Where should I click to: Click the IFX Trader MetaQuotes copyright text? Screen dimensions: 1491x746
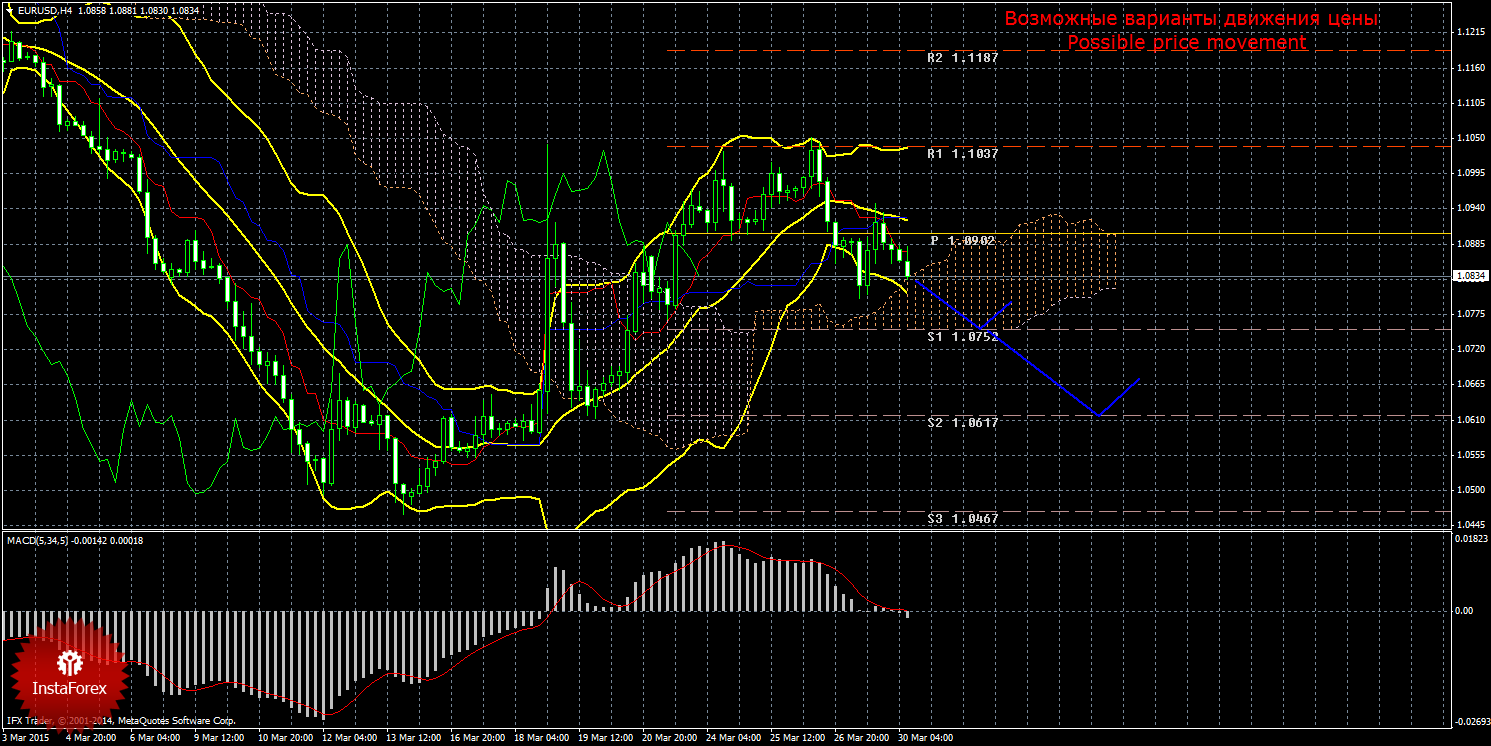(x=120, y=720)
